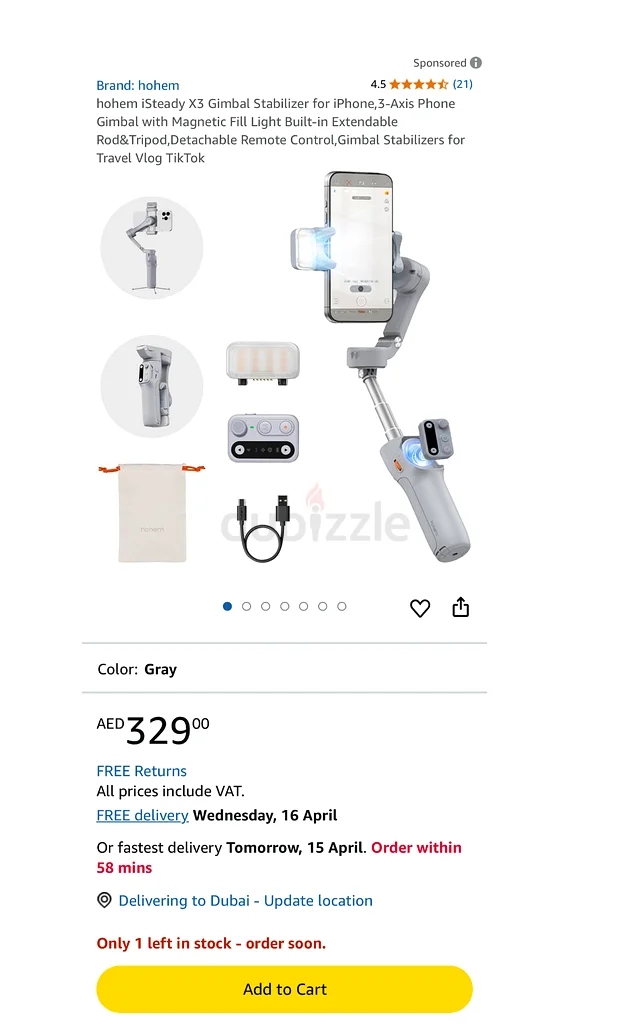Screen dimensions: 631x1024
Task: Tap the product title text
Action: coord(281,131)
